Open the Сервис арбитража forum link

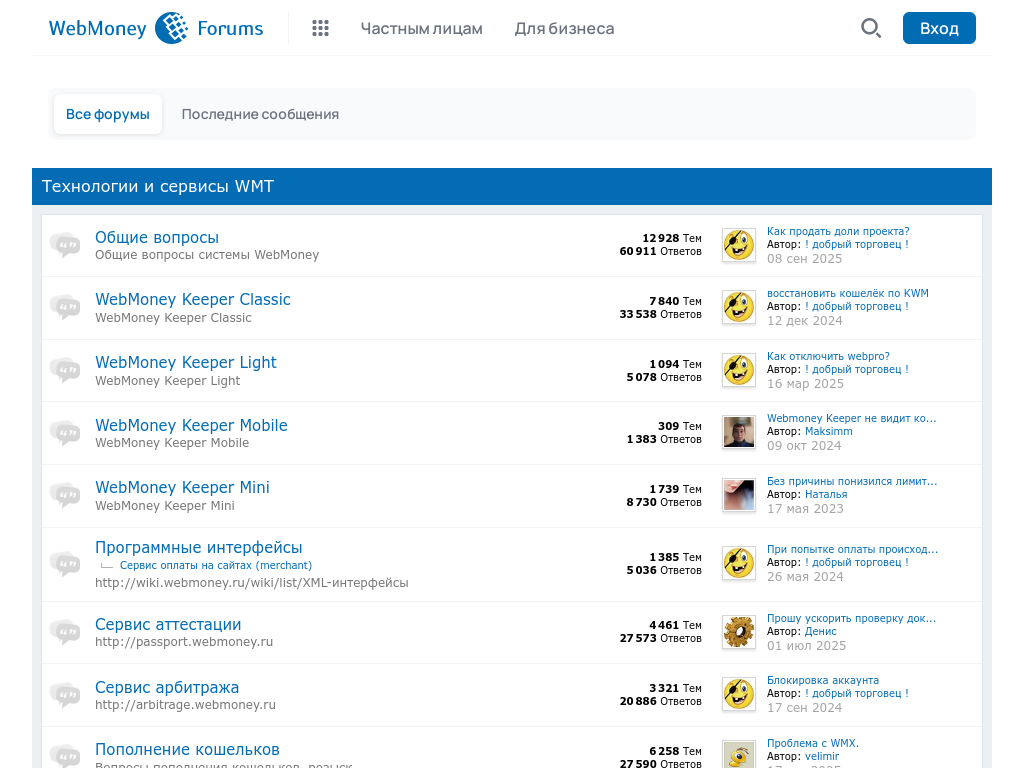[167, 687]
